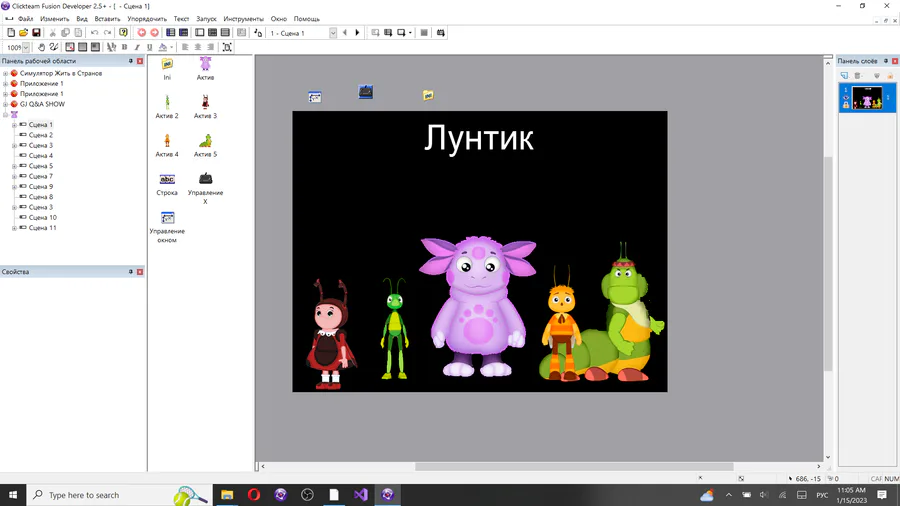The image size is (900, 506).
Task: Select the Управление X object icon
Action: click(205, 179)
